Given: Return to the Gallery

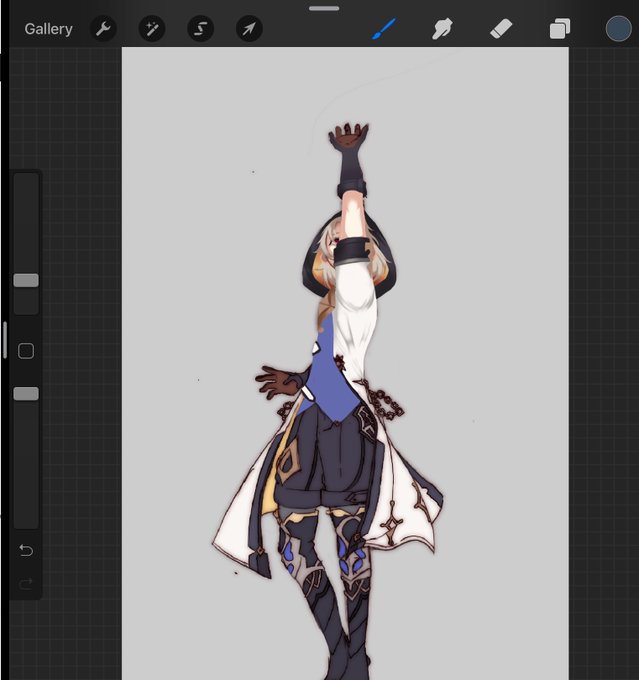Looking at the screenshot, I should [x=48, y=29].
